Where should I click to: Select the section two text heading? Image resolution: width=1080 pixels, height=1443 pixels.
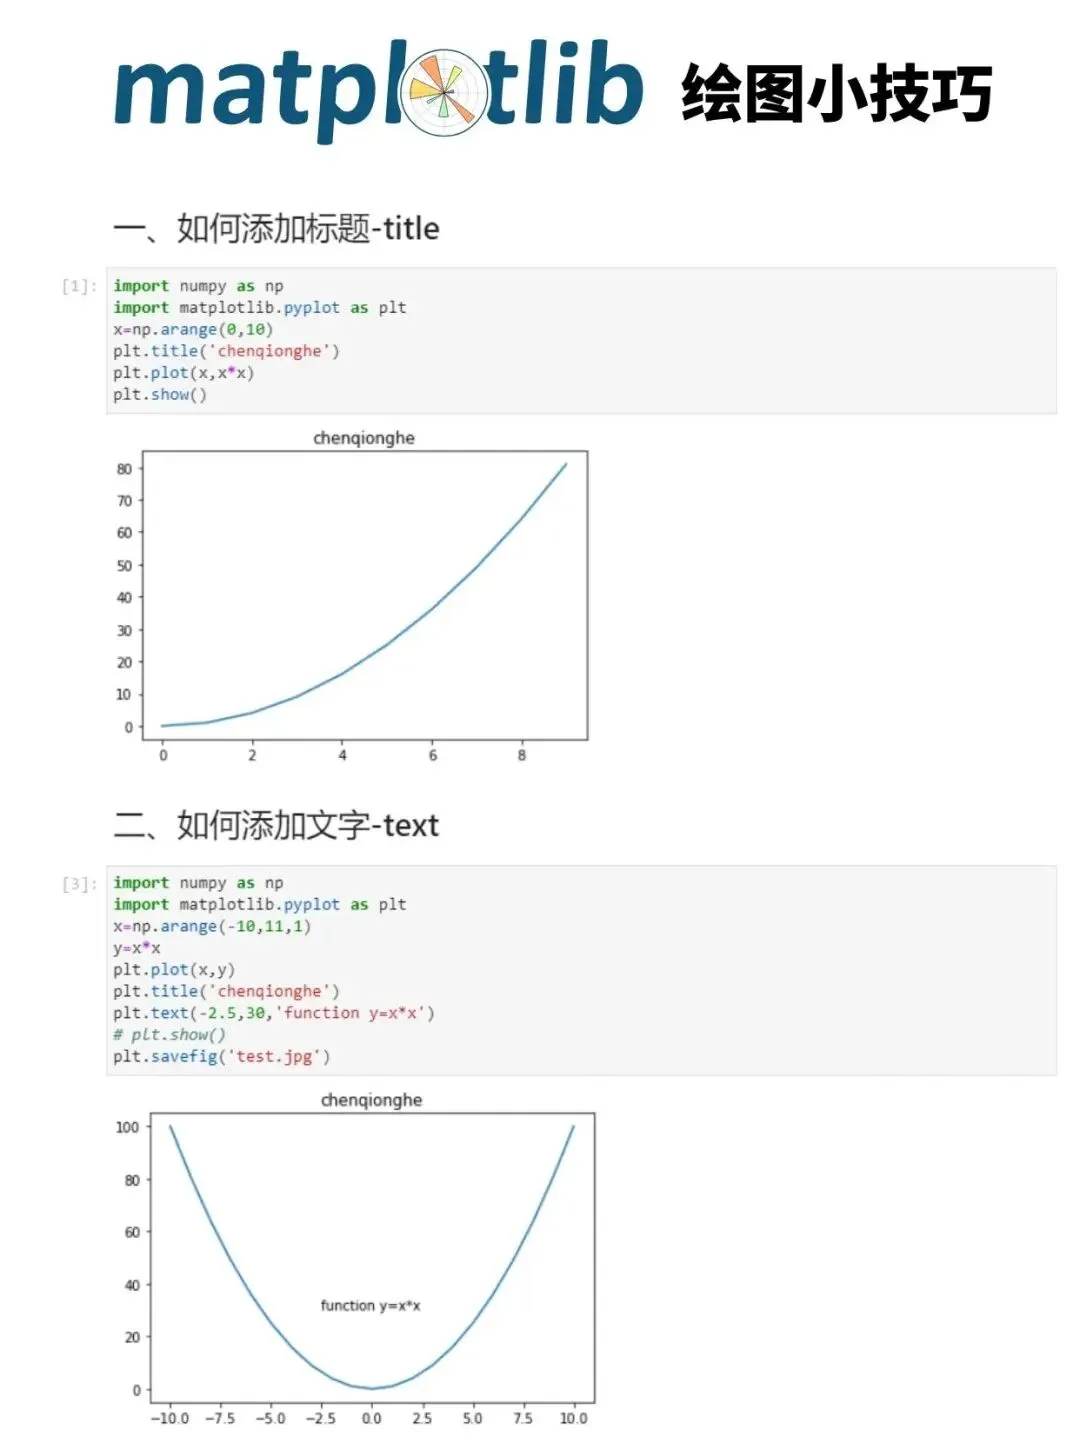pyautogui.click(x=276, y=825)
